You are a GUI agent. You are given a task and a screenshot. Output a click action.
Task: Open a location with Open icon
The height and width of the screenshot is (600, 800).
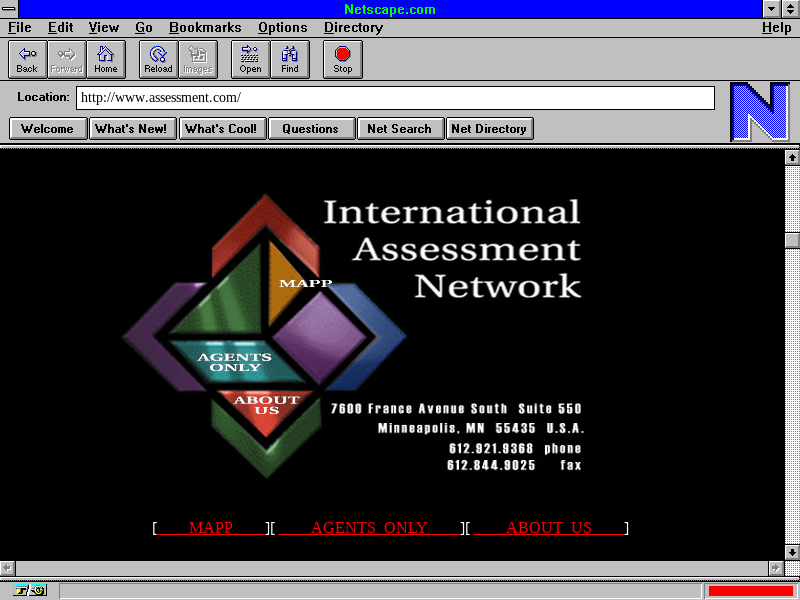pyautogui.click(x=250, y=59)
